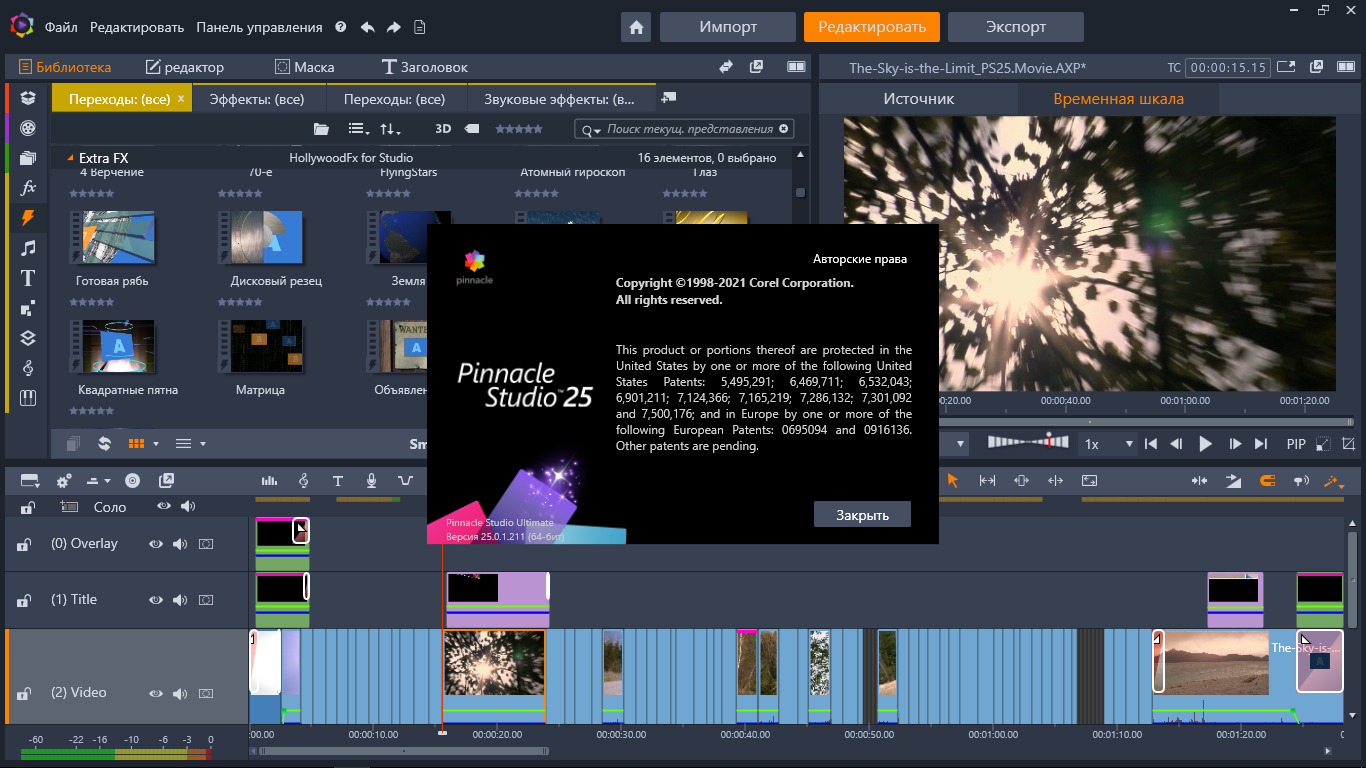Click the create title T icon on timeline toolbar
1366x768 pixels.
point(338,481)
